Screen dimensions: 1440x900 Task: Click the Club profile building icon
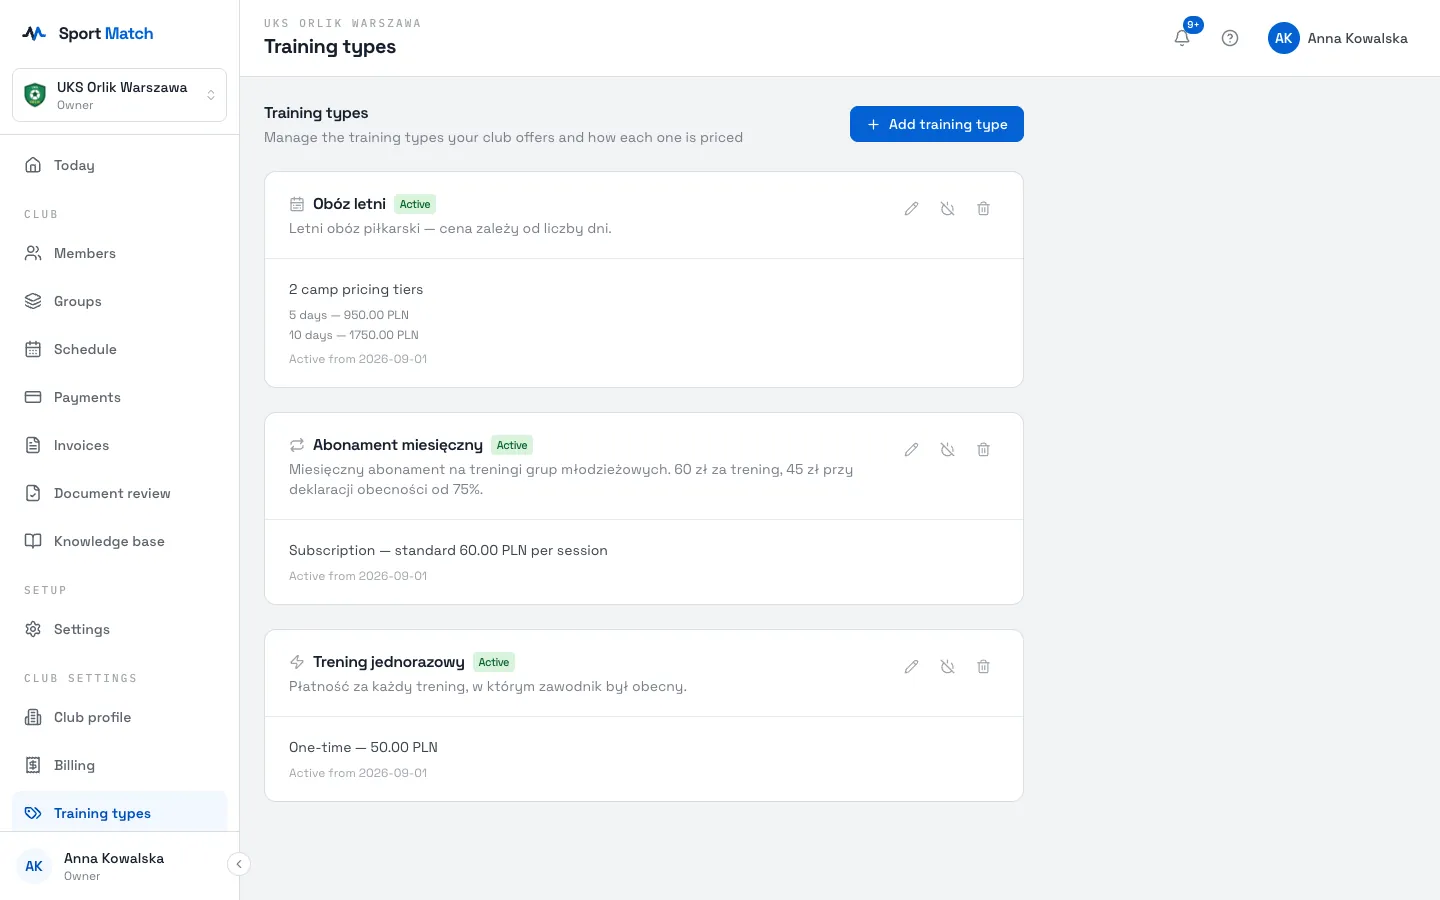(x=33, y=717)
